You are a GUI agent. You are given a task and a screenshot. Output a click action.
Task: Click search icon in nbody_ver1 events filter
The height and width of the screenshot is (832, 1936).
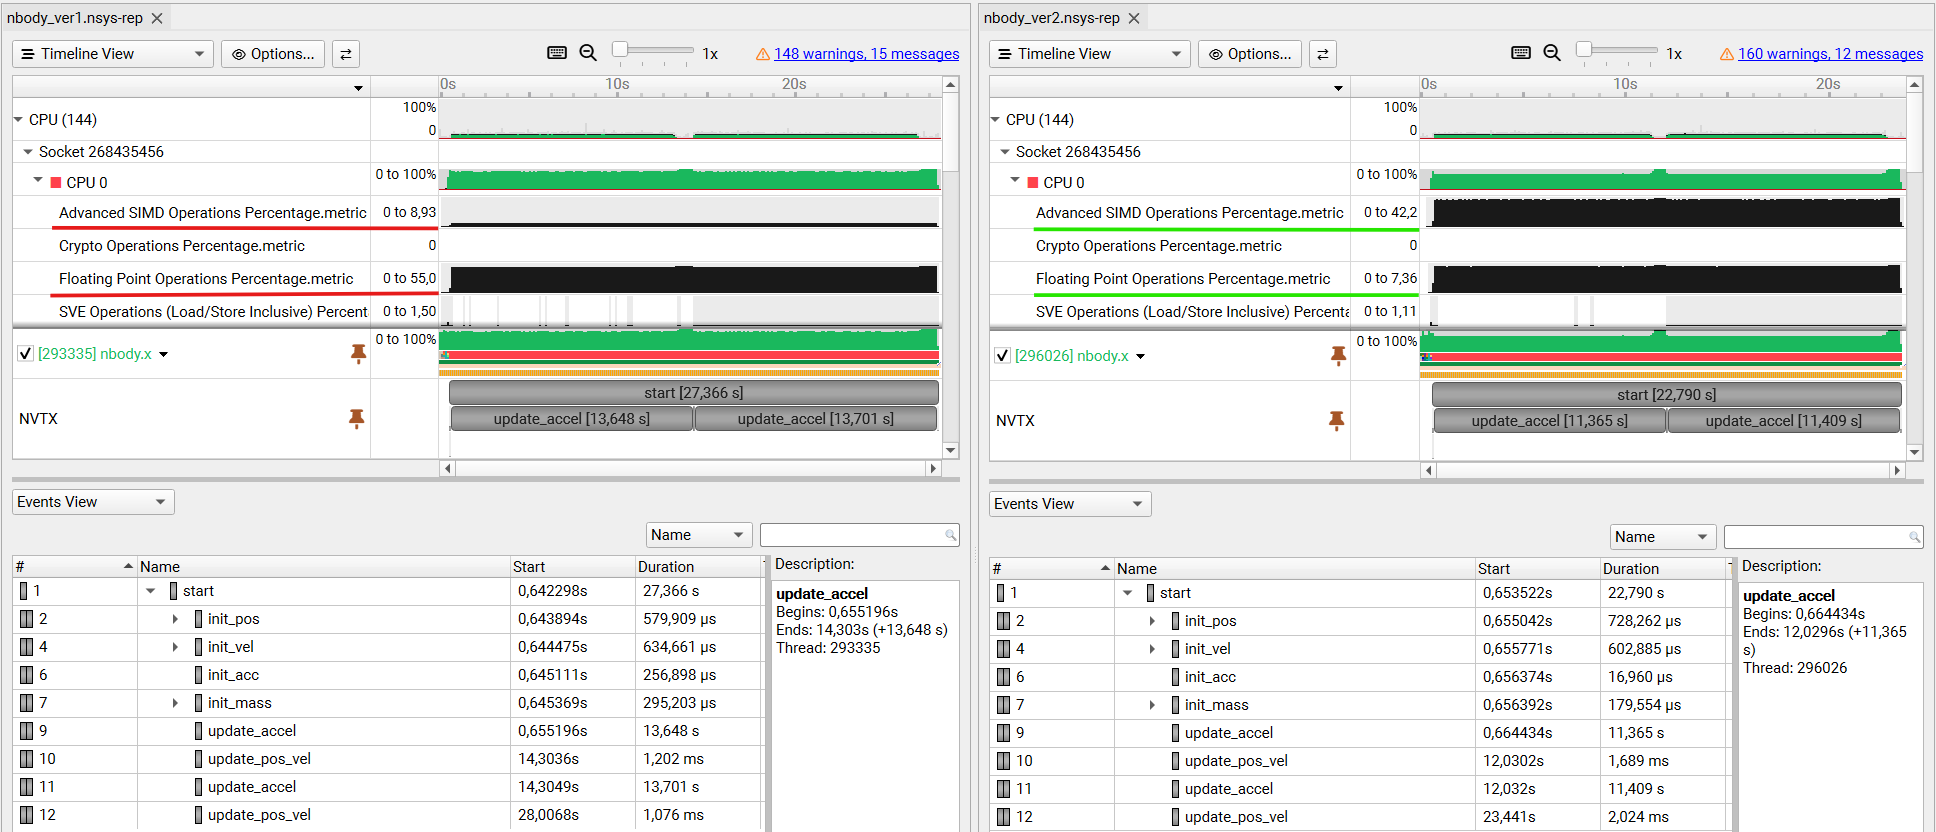click(950, 536)
